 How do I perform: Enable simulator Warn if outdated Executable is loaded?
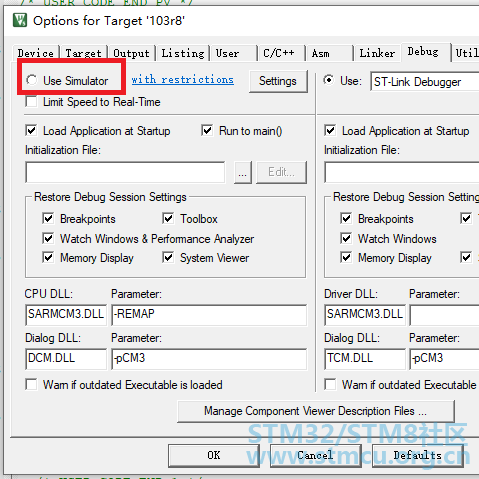click(x=31, y=384)
